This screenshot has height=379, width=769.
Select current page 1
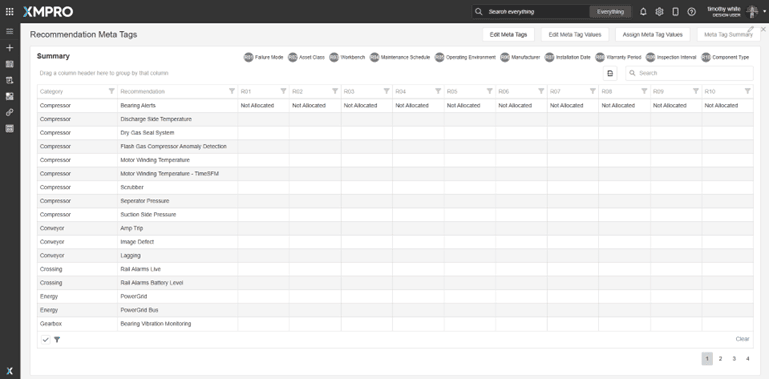[x=707, y=359]
